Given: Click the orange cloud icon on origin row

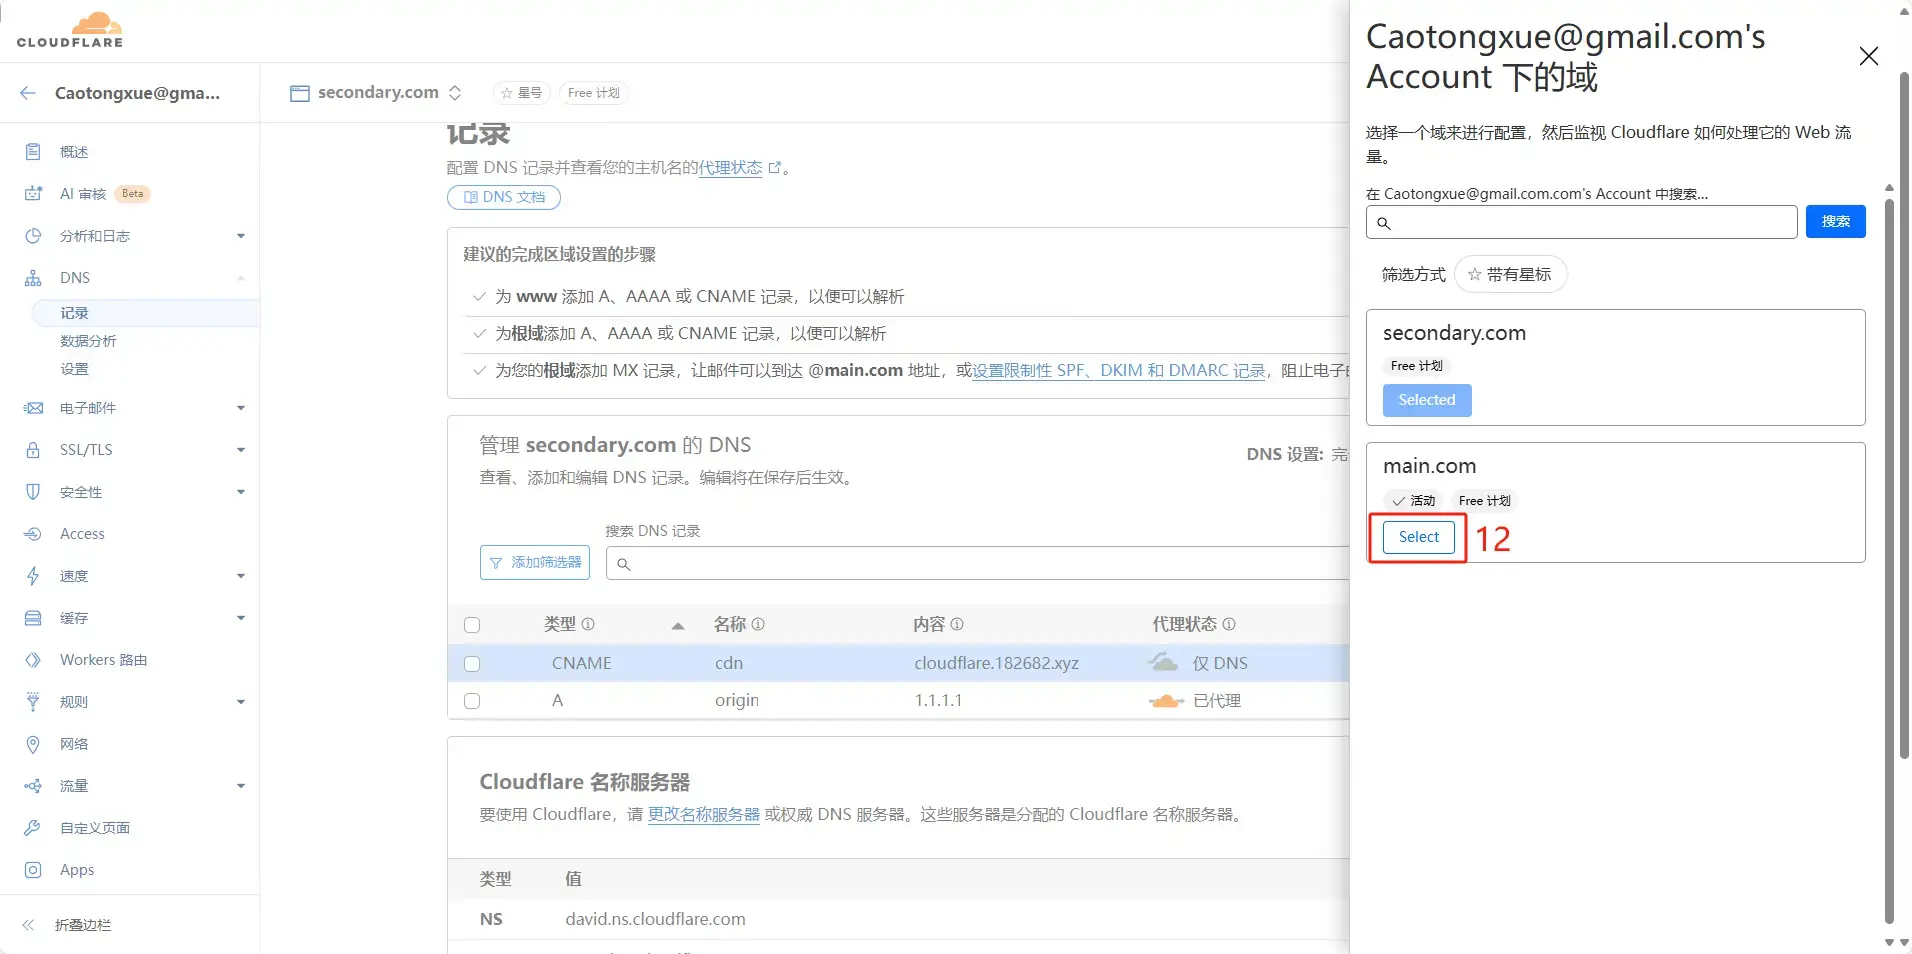Looking at the screenshot, I should point(1167,701).
